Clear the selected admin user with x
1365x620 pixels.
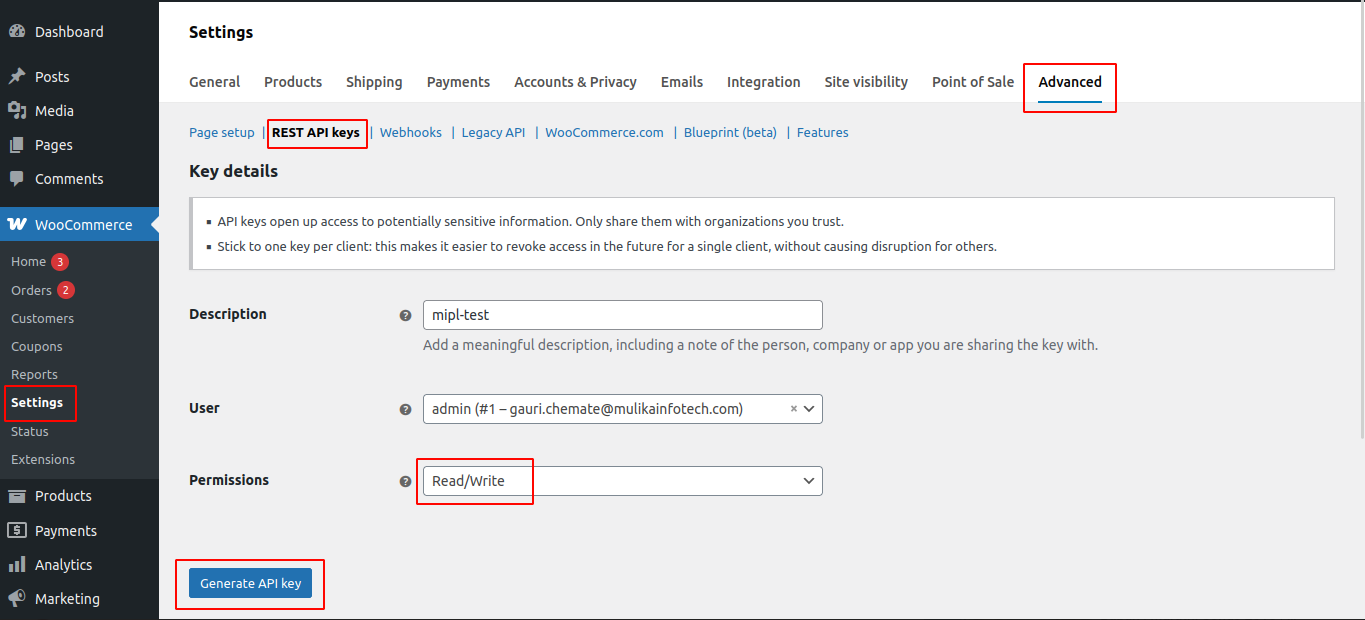794,409
